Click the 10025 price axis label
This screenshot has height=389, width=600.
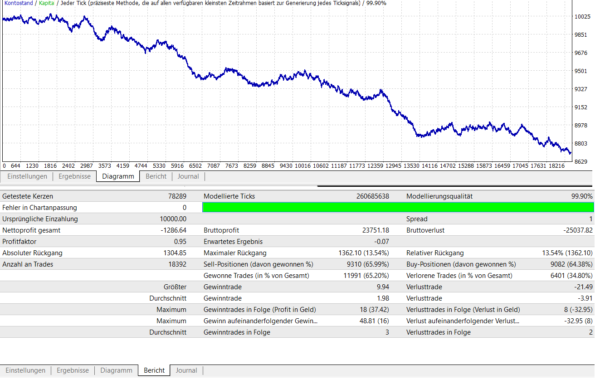[582, 17]
